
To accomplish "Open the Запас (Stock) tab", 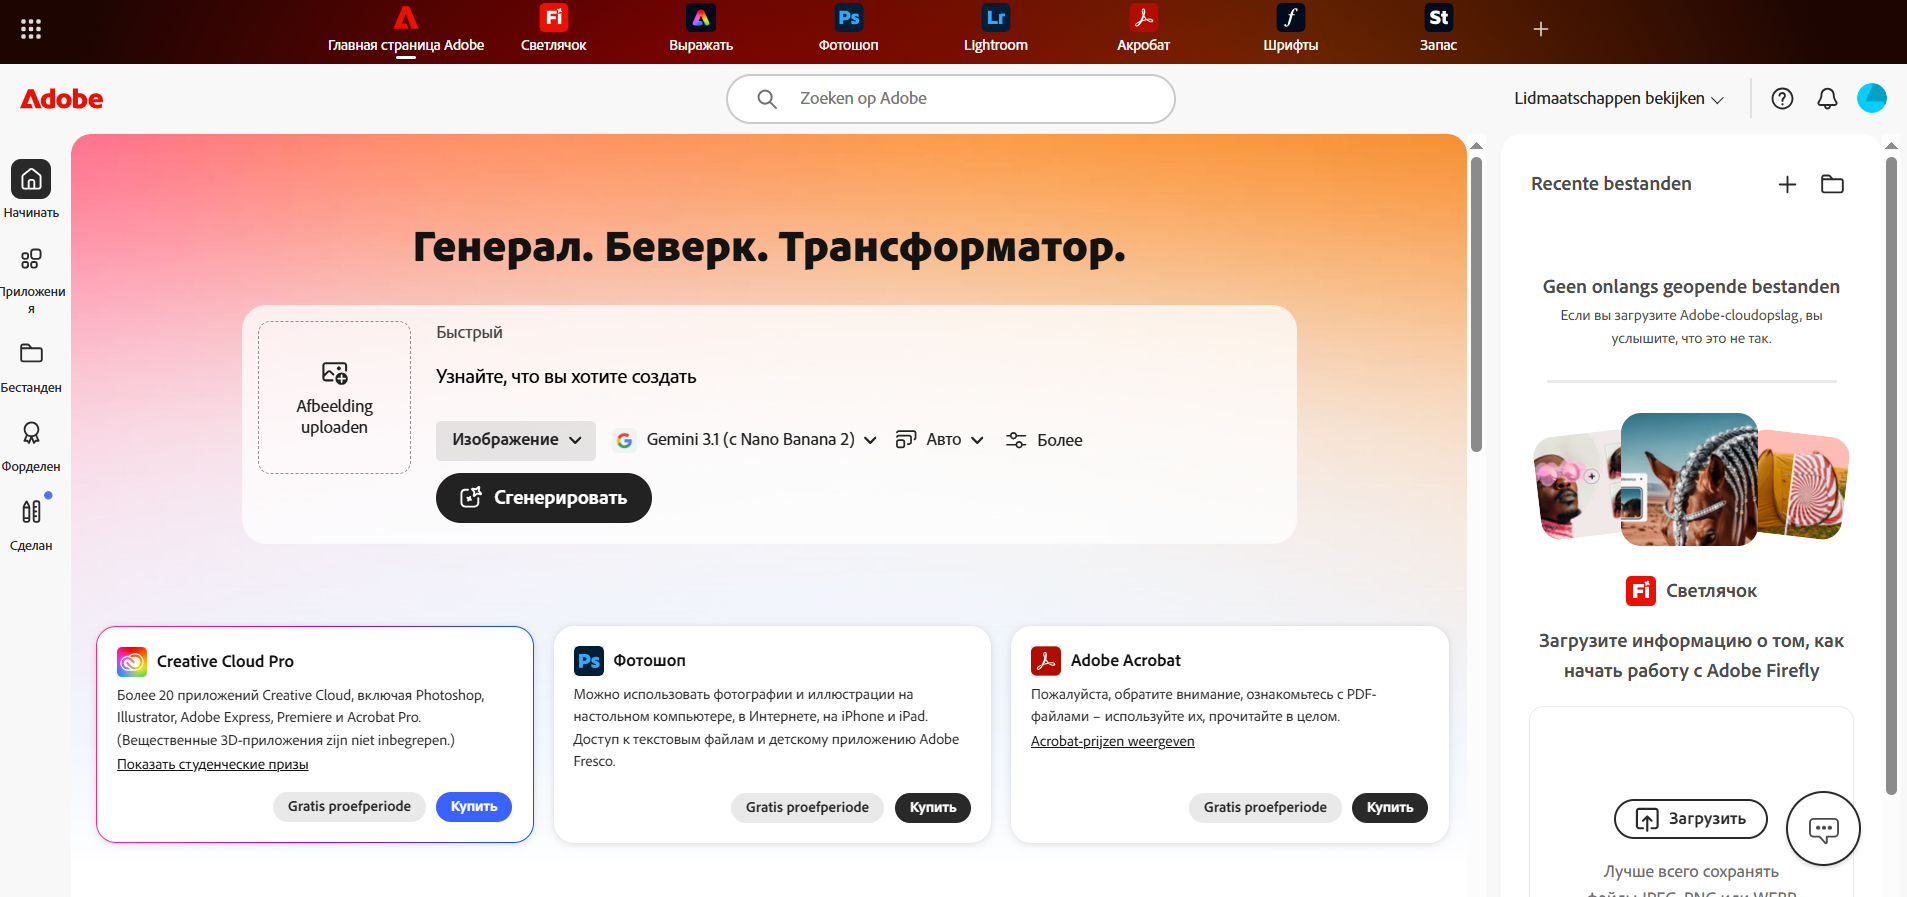I will tap(1438, 29).
